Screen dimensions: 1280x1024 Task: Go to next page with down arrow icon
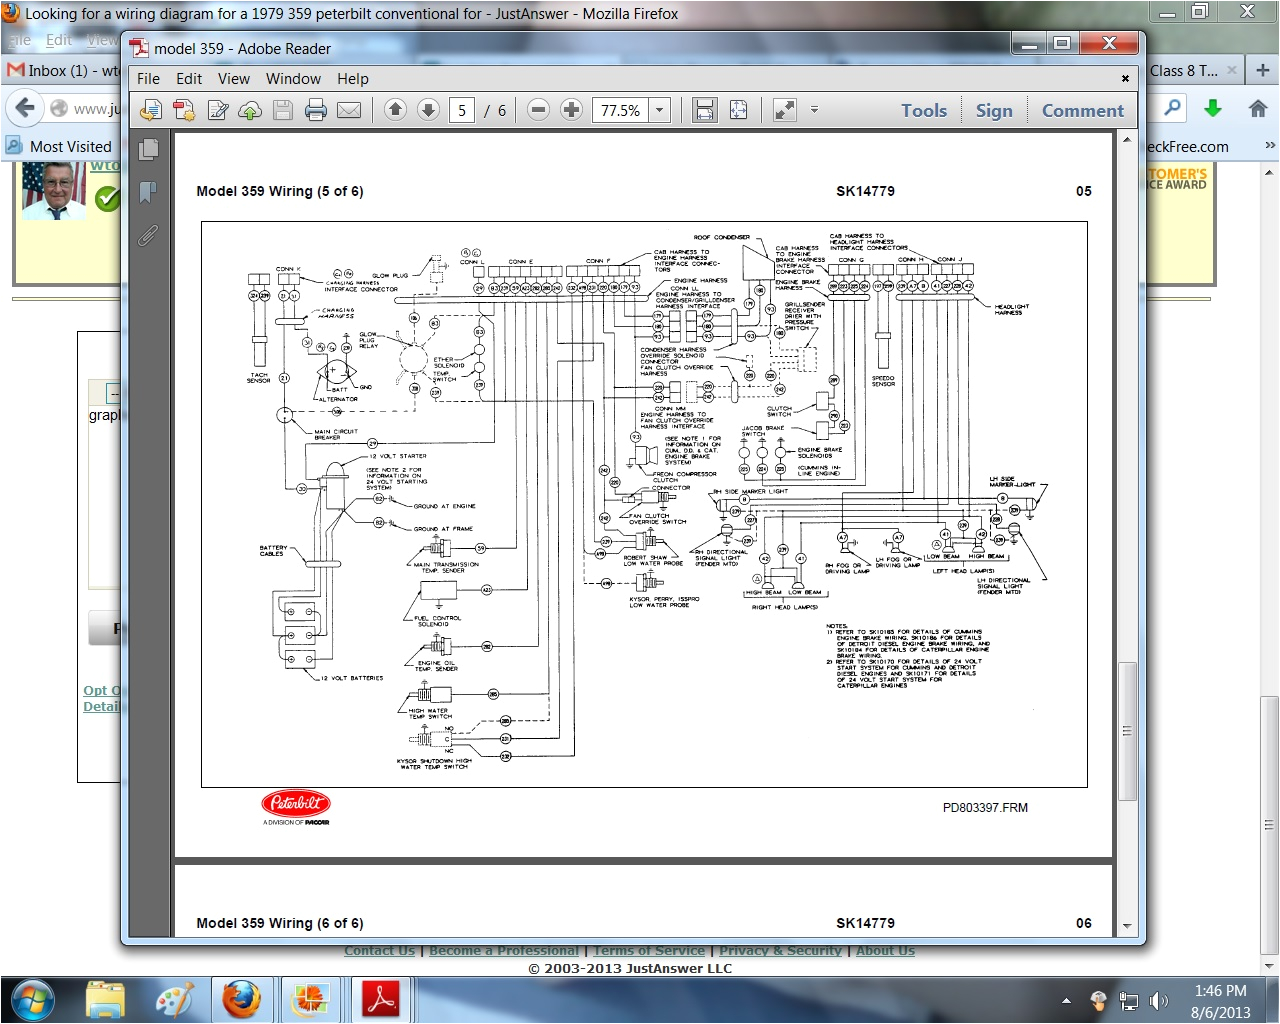(428, 110)
